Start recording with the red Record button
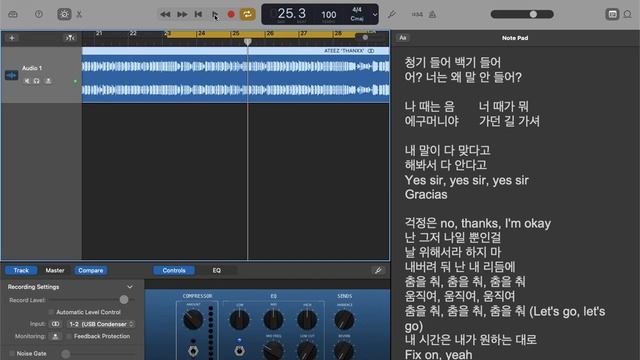 [231, 14]
